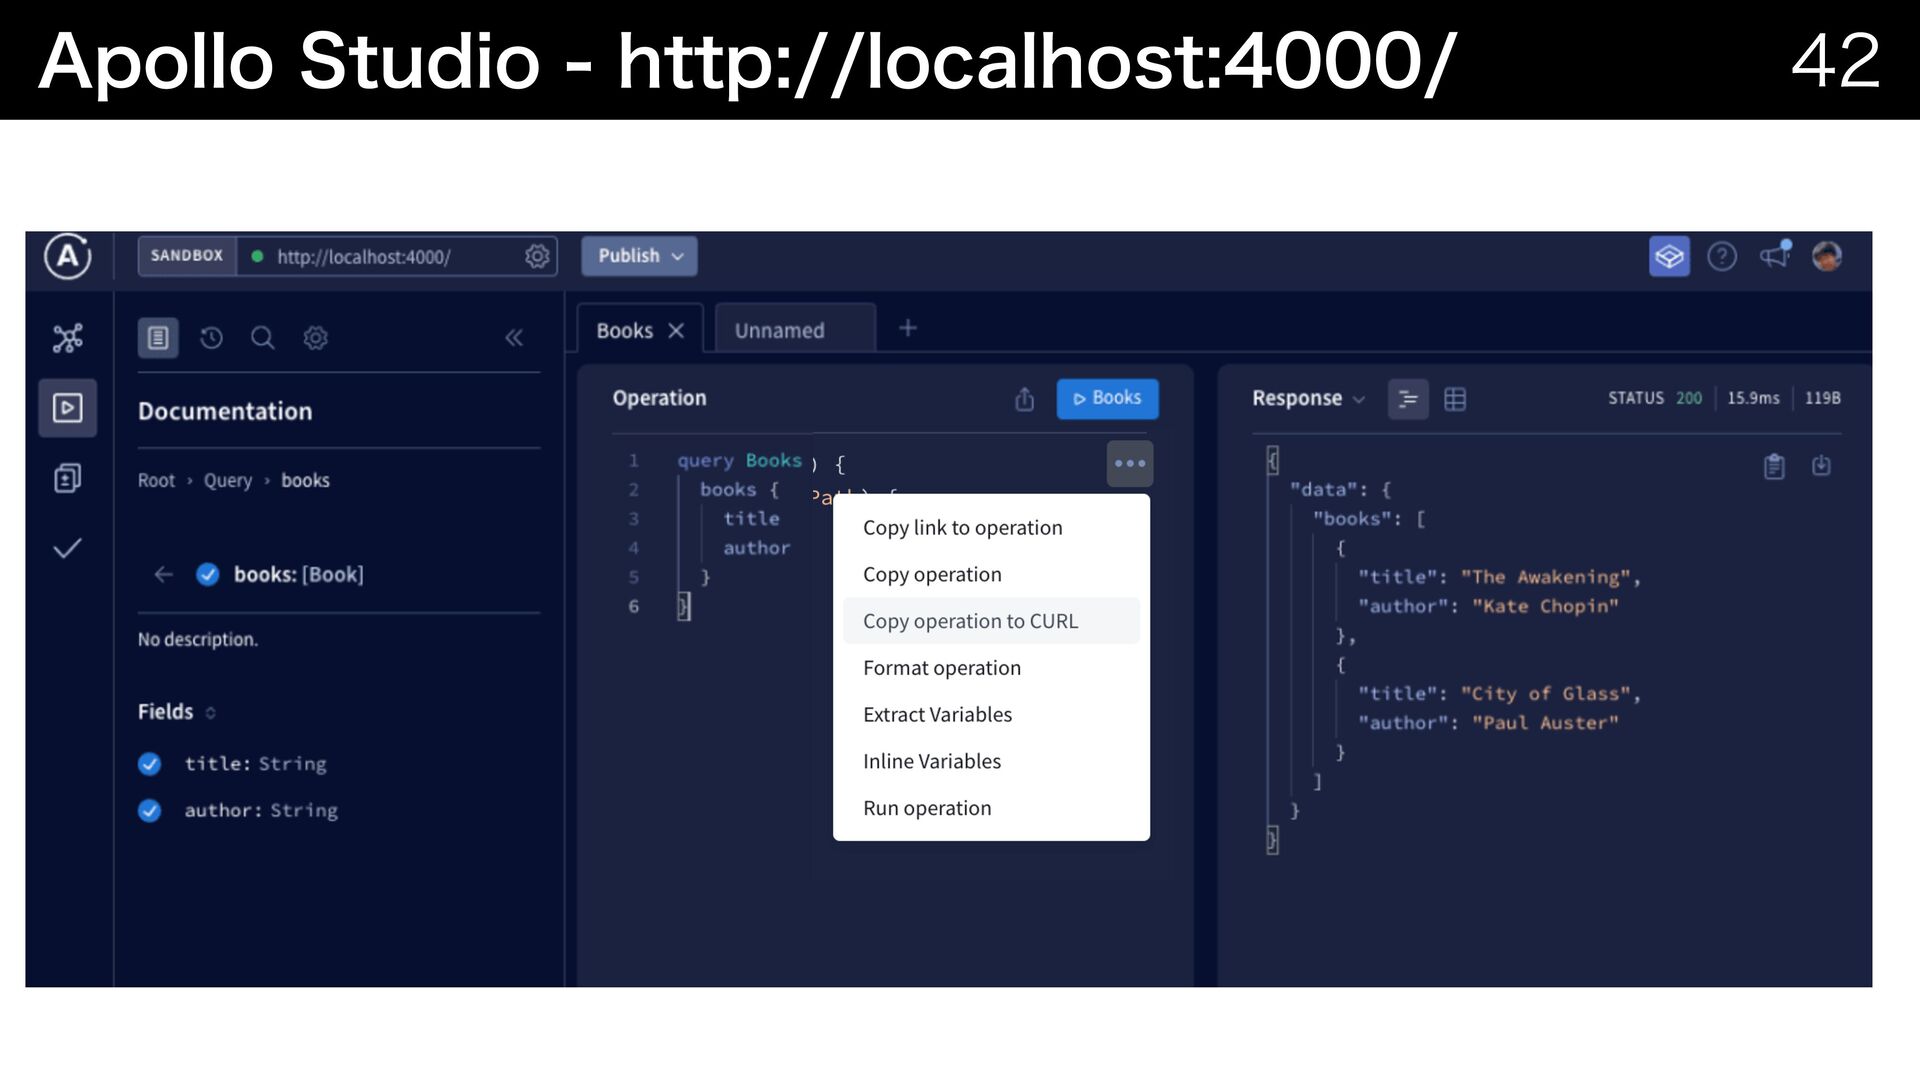Open the Schema graph sidebar icon

pyautogui.click(x=67, y=338)
